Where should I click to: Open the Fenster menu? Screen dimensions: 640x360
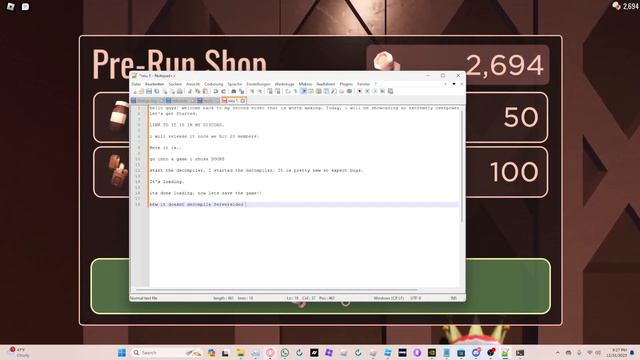point(363,84)
